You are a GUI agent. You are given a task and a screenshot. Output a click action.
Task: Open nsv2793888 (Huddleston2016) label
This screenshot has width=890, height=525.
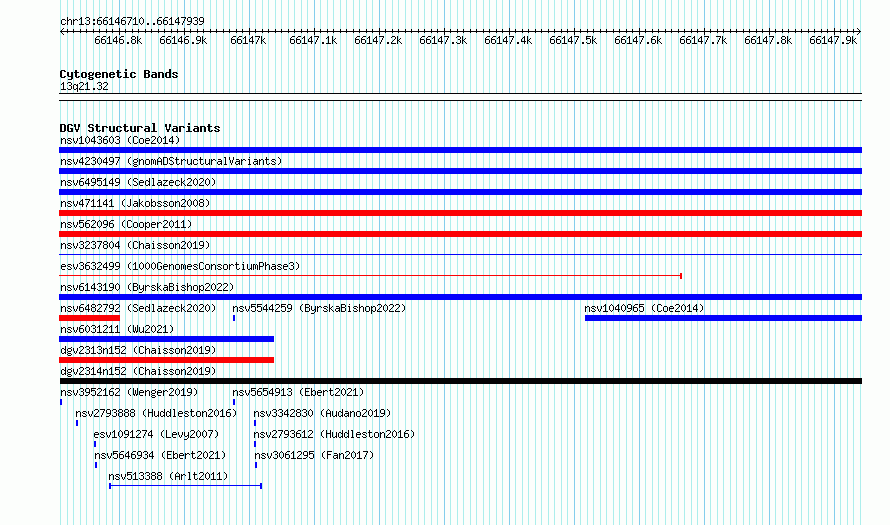pyautogui.click(x=156, y=413)
